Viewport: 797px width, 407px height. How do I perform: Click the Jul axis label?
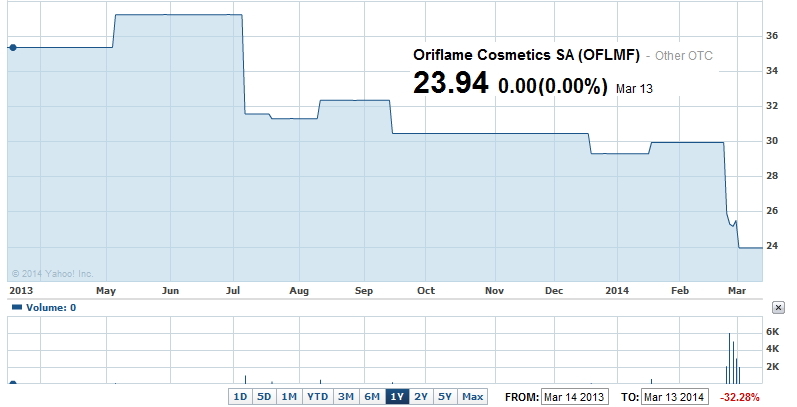[x=233, y=291]
